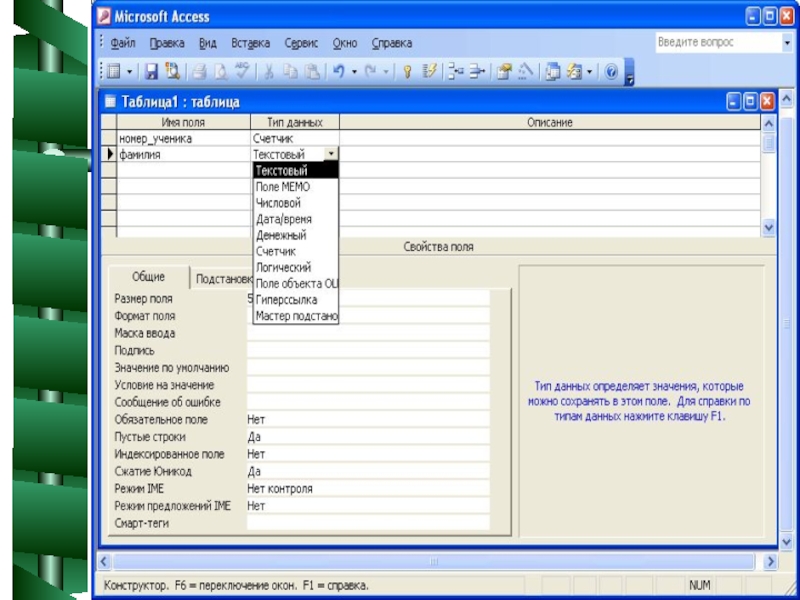This screenshot has height=600, width=800.
Task: Open the Вставка menu
Action: coord(250,43)
